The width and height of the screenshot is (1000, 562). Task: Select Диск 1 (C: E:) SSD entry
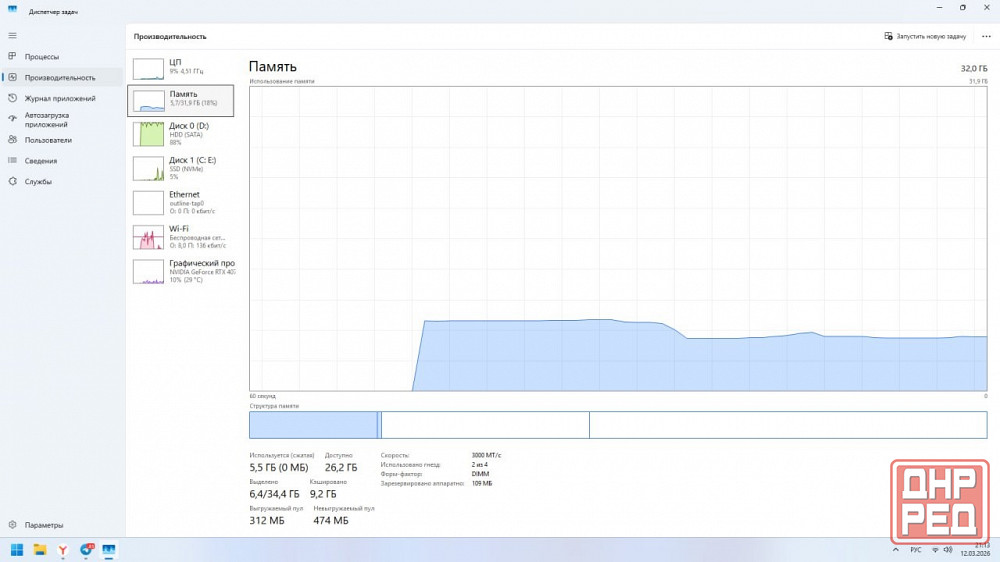click(180, 167)
